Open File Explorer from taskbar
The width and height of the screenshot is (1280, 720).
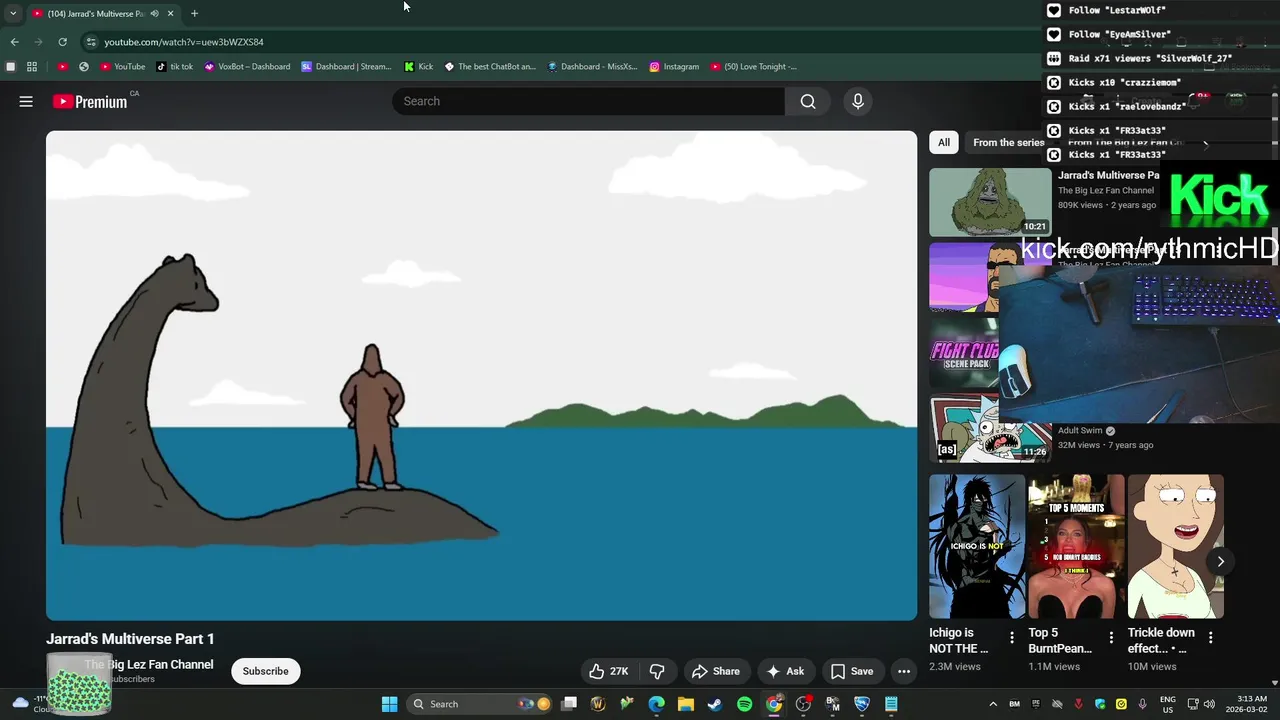click(686, 704)
